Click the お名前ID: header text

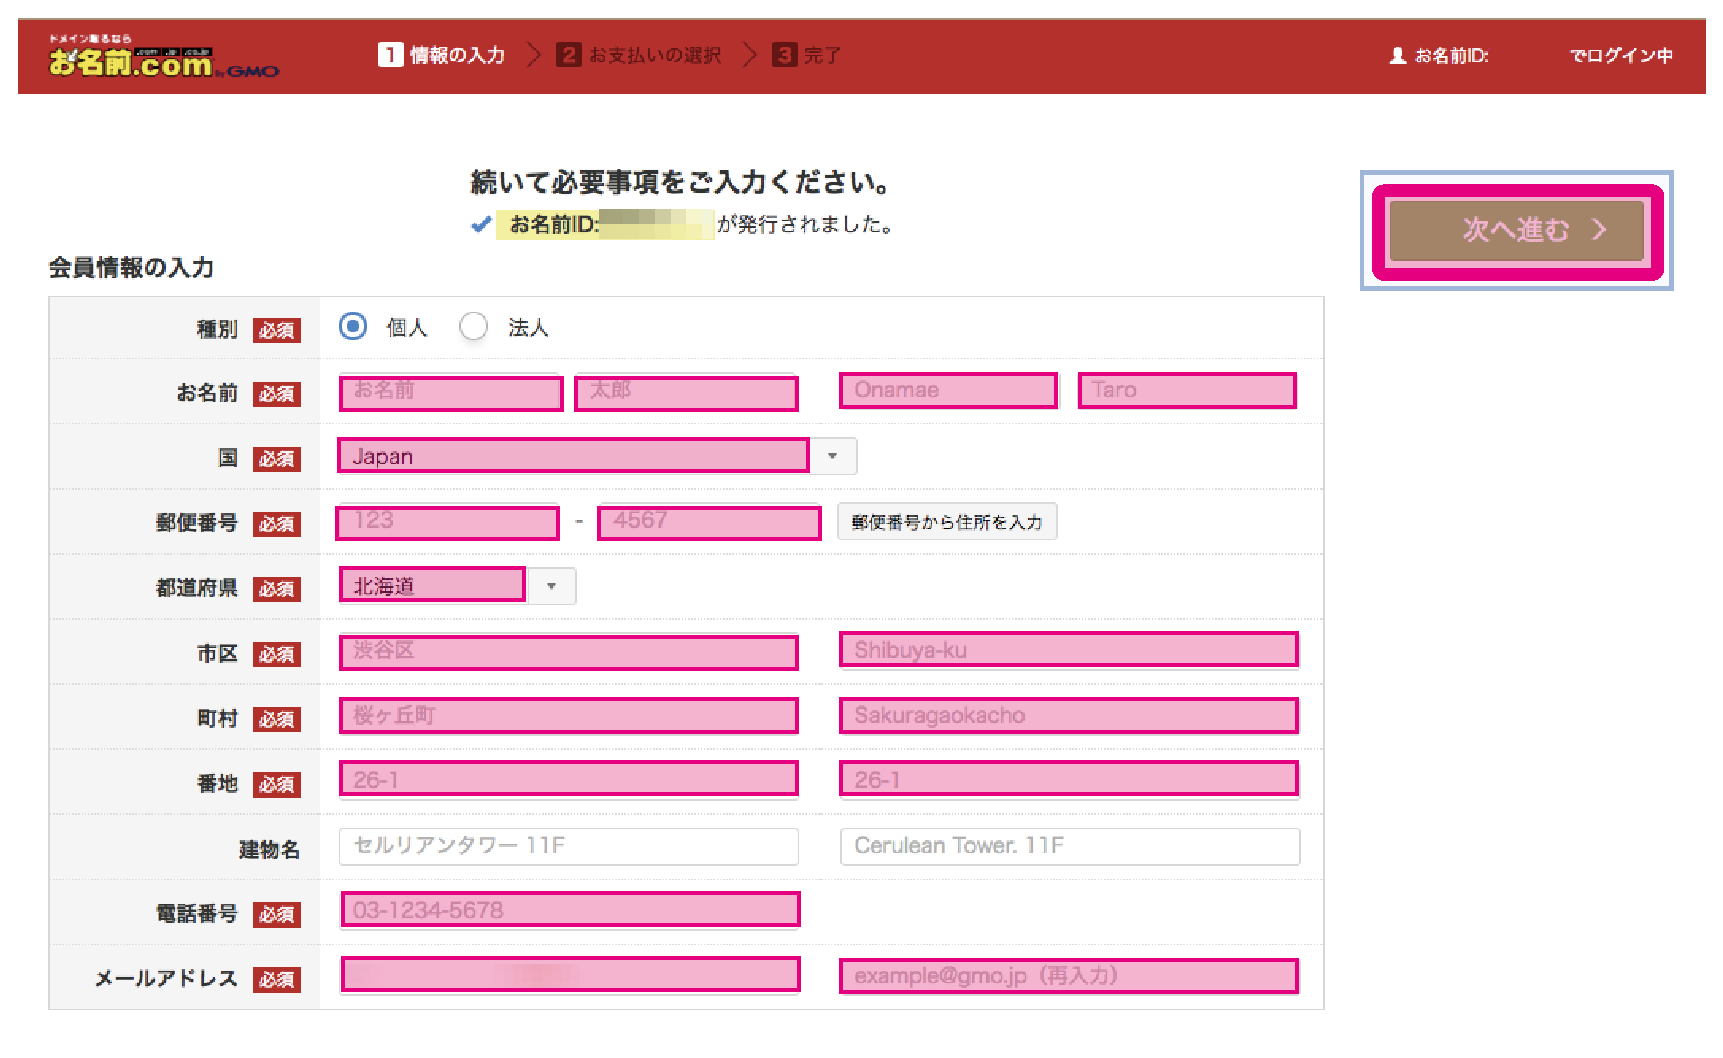[1452, 56]
